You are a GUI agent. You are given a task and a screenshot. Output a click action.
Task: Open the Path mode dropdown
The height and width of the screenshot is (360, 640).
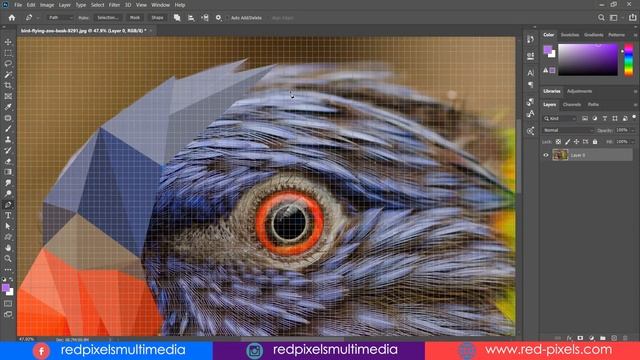tap(60, 18)
